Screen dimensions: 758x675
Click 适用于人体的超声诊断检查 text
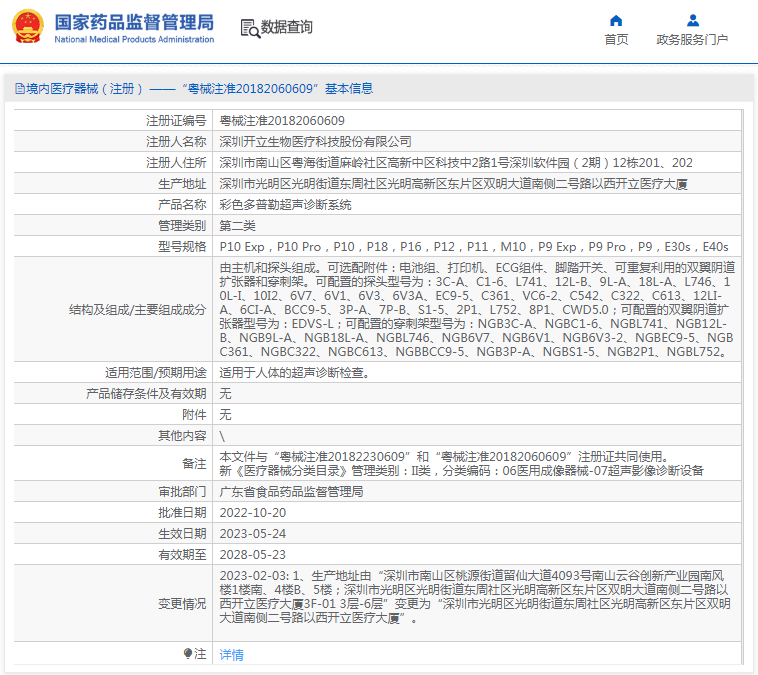(x=294, y=373)
